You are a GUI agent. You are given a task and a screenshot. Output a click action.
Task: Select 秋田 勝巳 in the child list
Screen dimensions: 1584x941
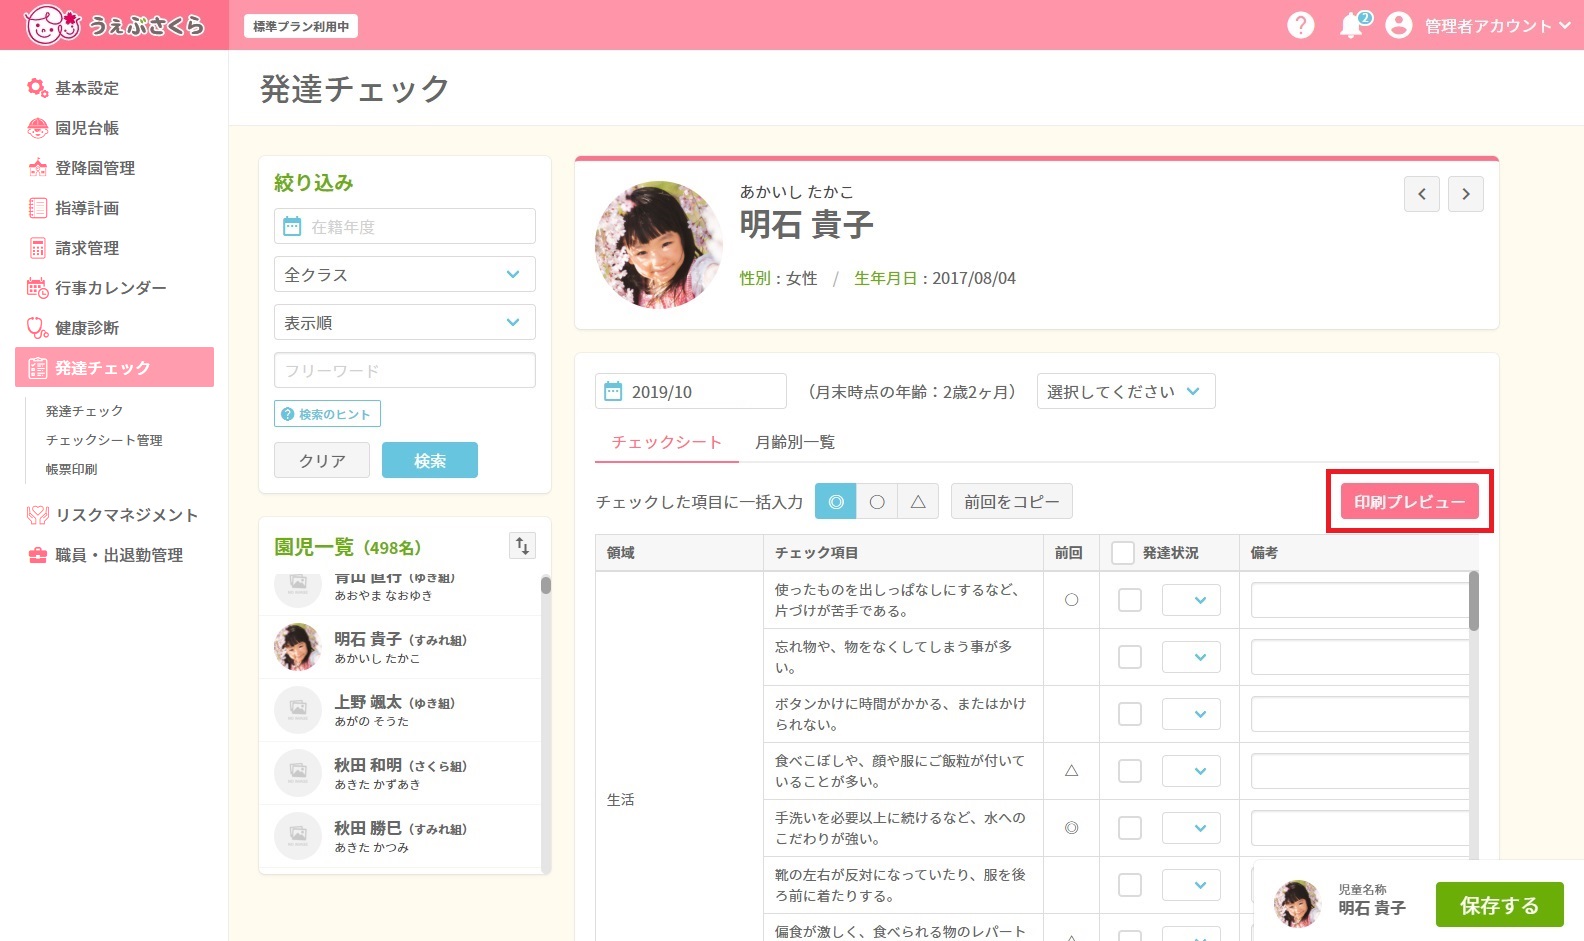click(x=400, y=836)
